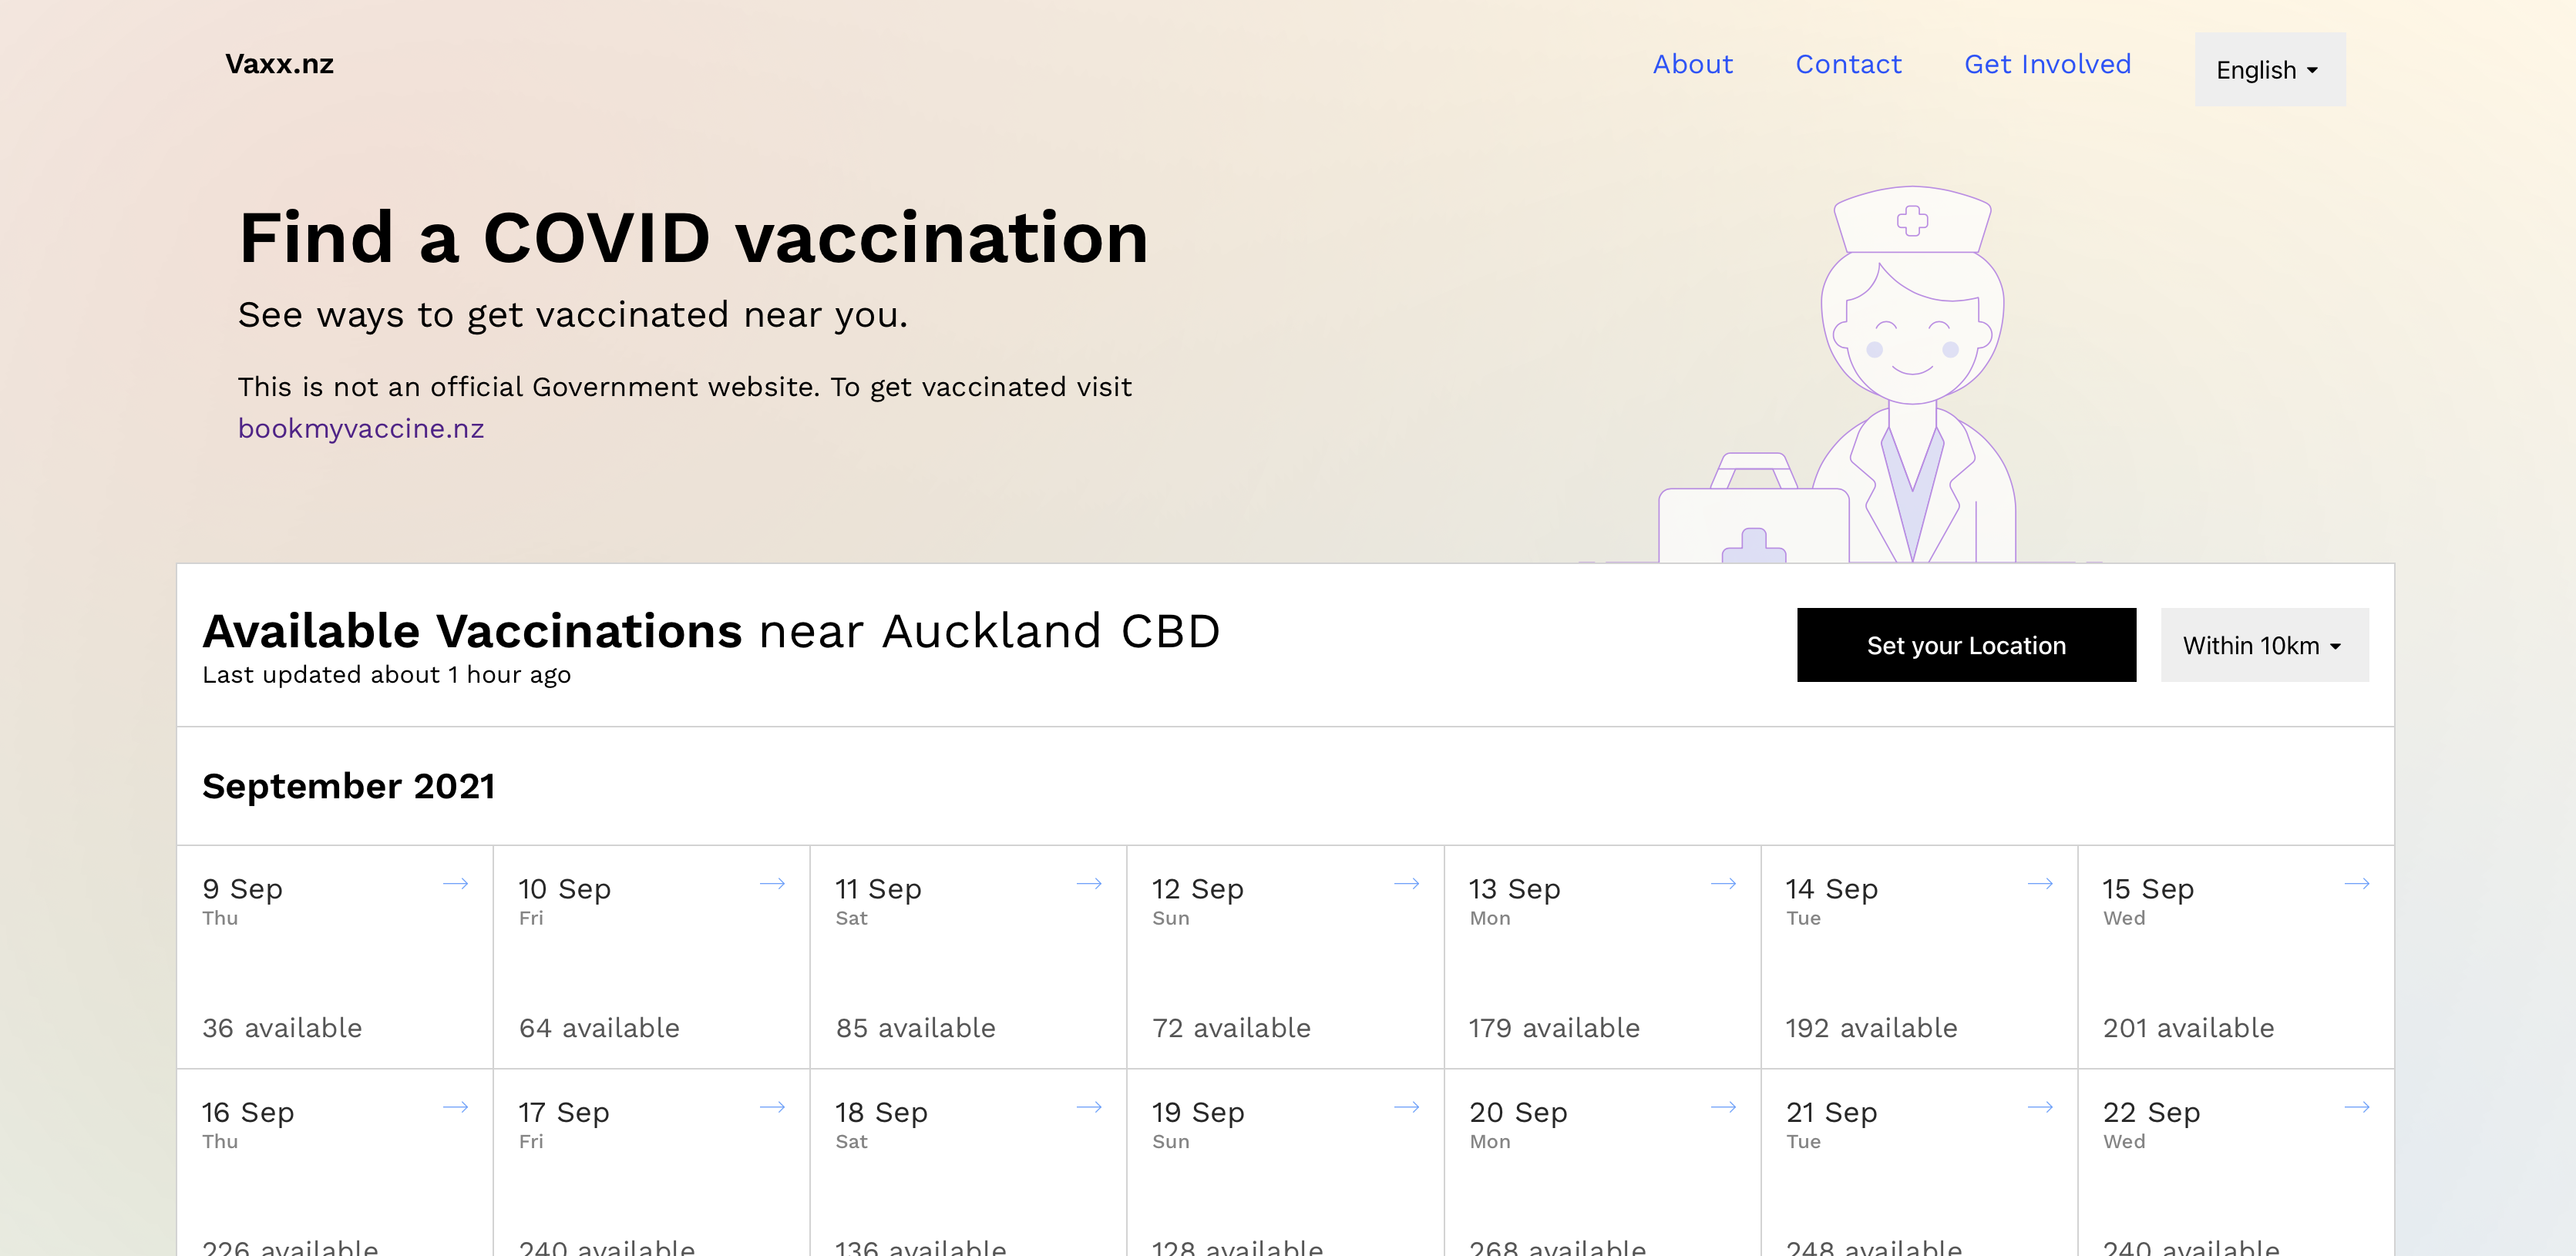Click the arrow icon on 15 Sep
This screenshot has width=2576, height=1256.
[2357, 884]
